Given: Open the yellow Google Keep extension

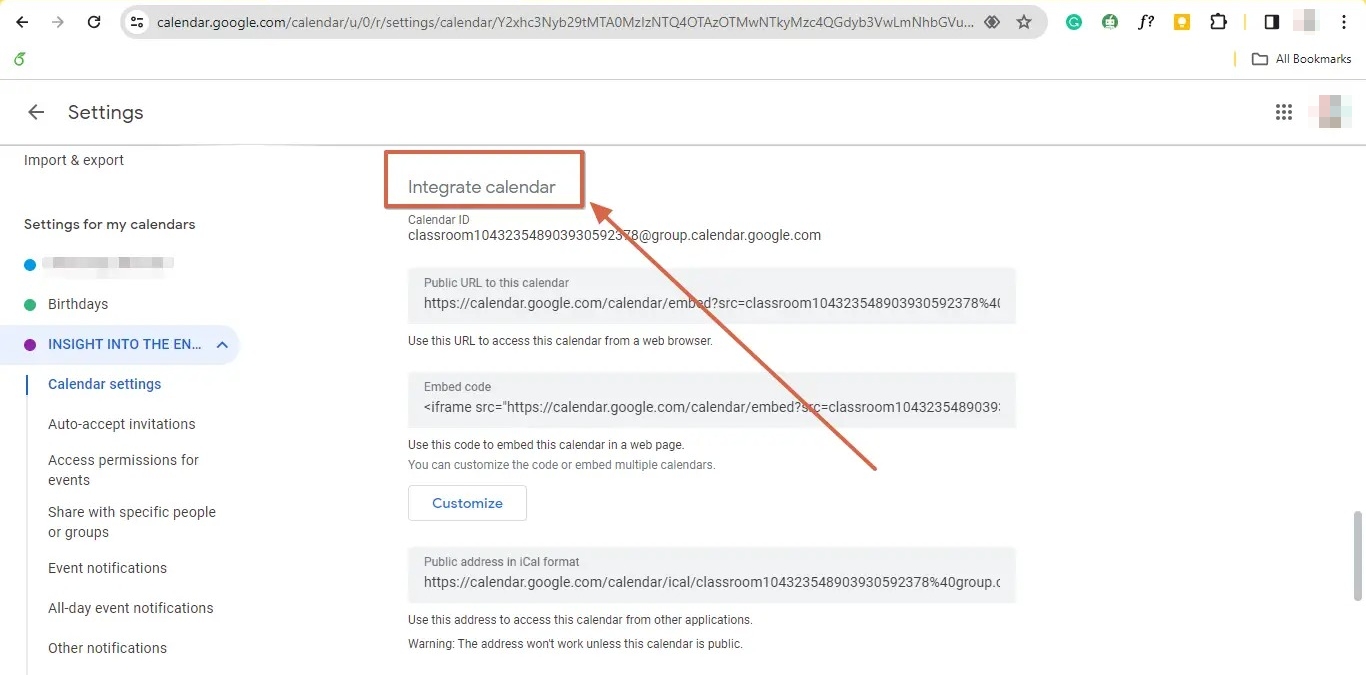Looking at the screenshot, I should tap(1182, 22).
